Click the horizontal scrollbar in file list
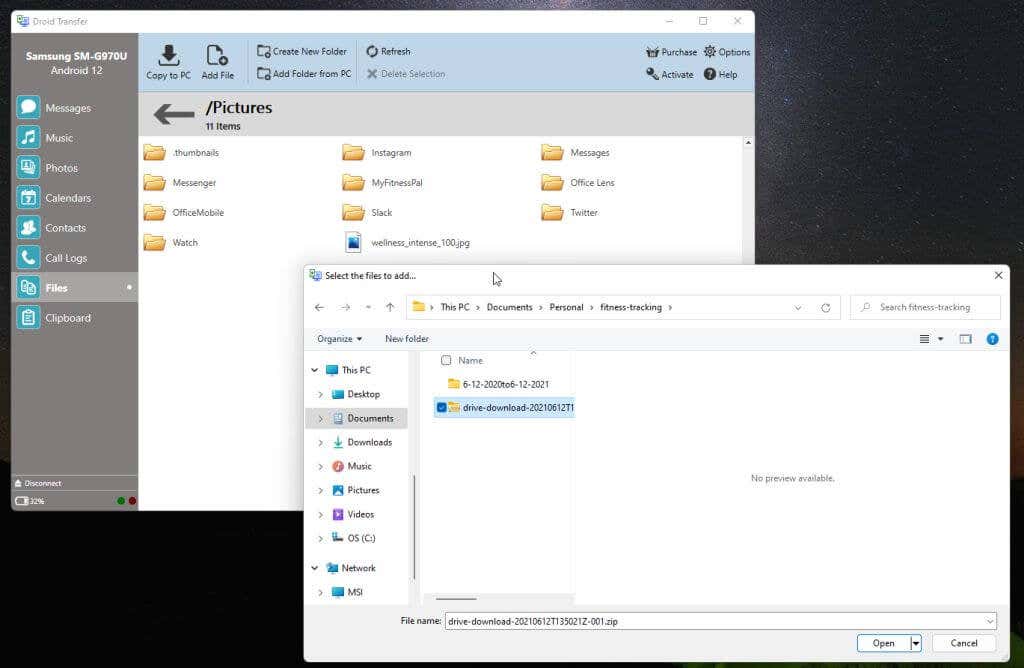The image size is (1024, 668). click(456, 599)
